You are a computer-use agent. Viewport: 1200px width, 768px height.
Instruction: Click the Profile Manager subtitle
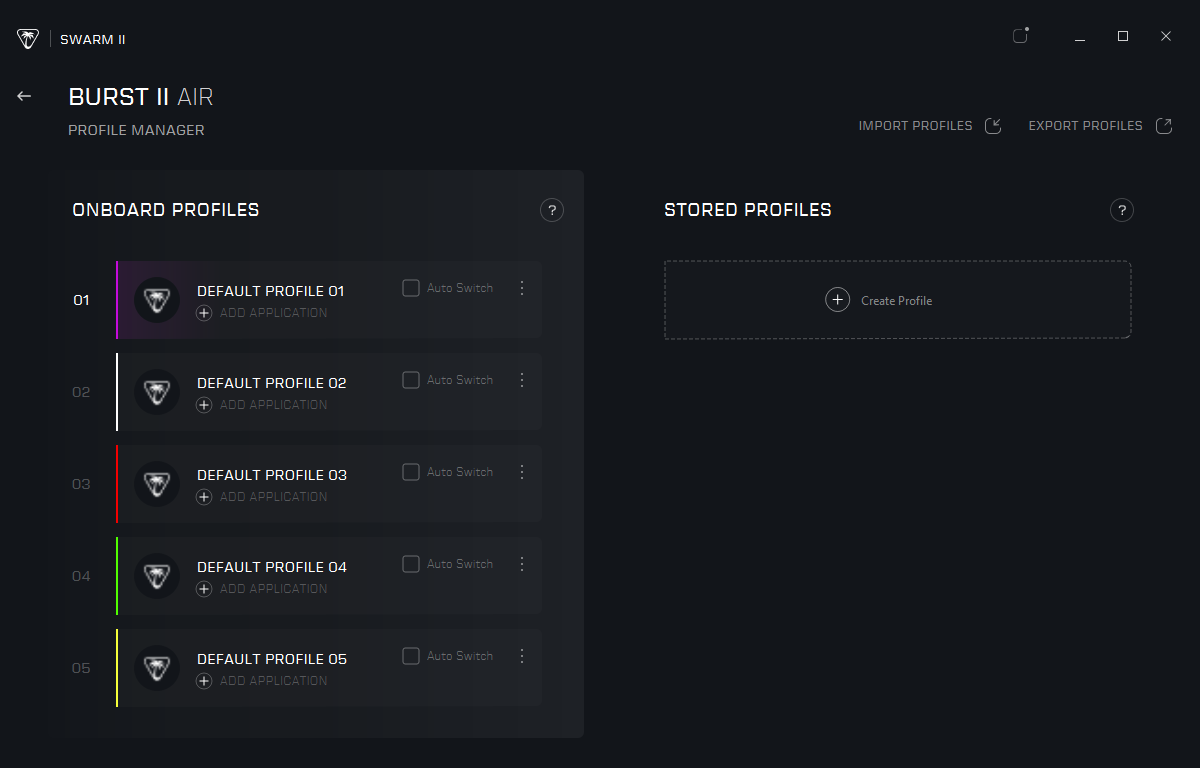pyautogui.click(x=136, y=130)
